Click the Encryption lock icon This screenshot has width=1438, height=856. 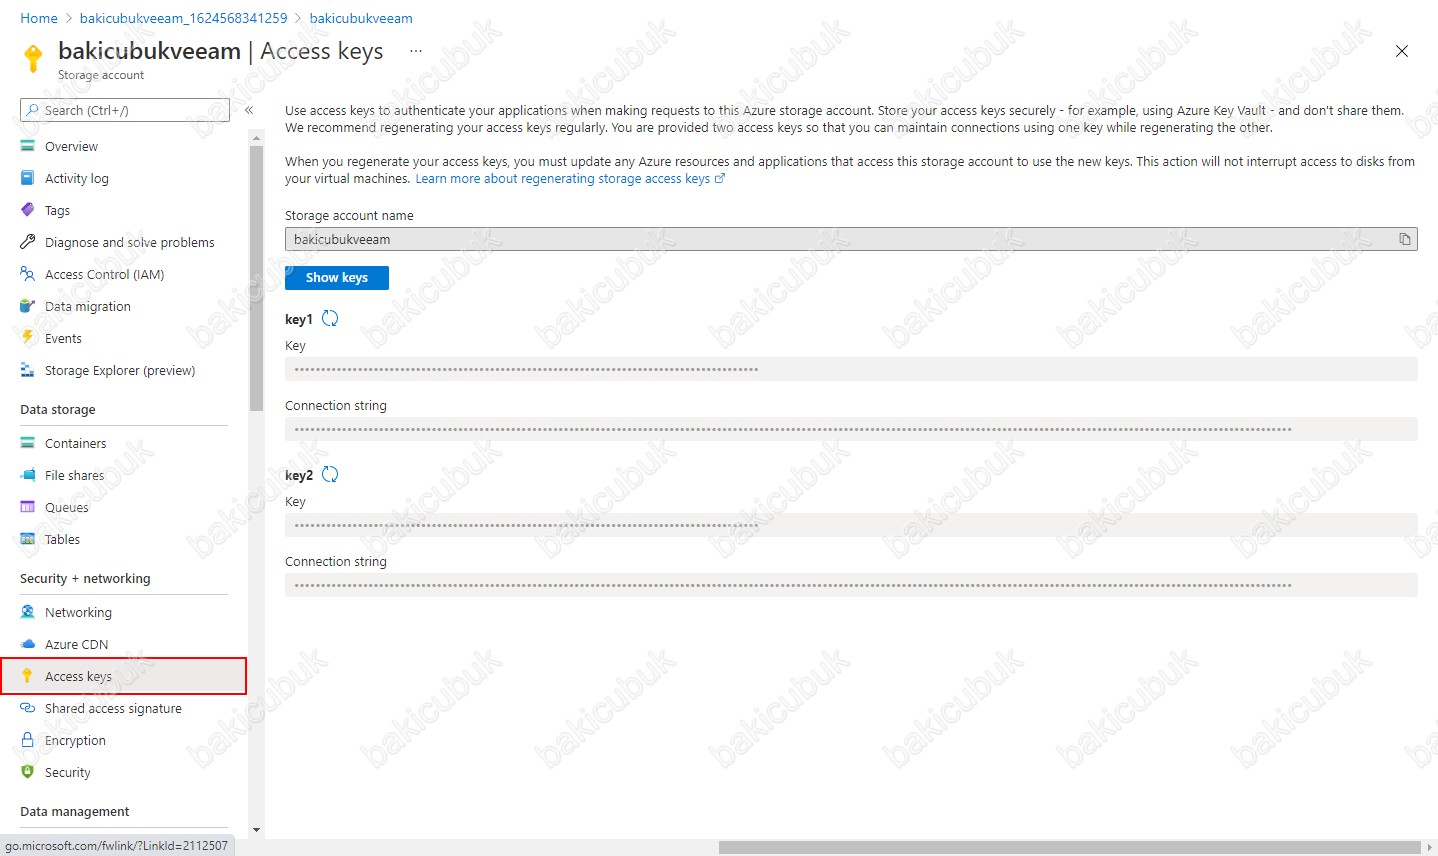[27, 740]
